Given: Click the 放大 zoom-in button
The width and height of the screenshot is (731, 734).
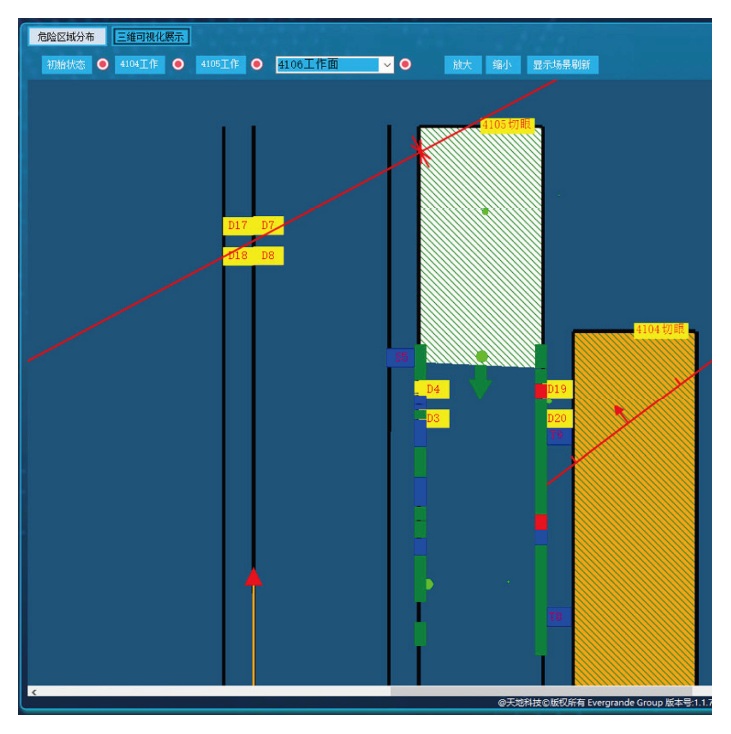Looking at the screenshot, I should coord(461,65).
